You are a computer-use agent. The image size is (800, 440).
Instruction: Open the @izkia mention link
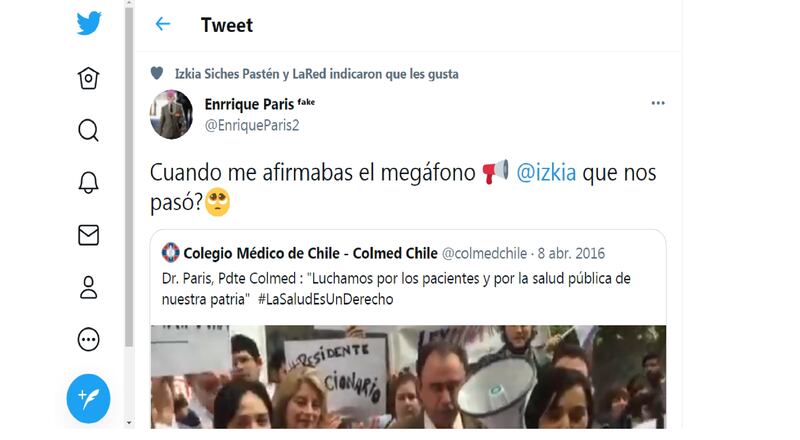(546, 173)
